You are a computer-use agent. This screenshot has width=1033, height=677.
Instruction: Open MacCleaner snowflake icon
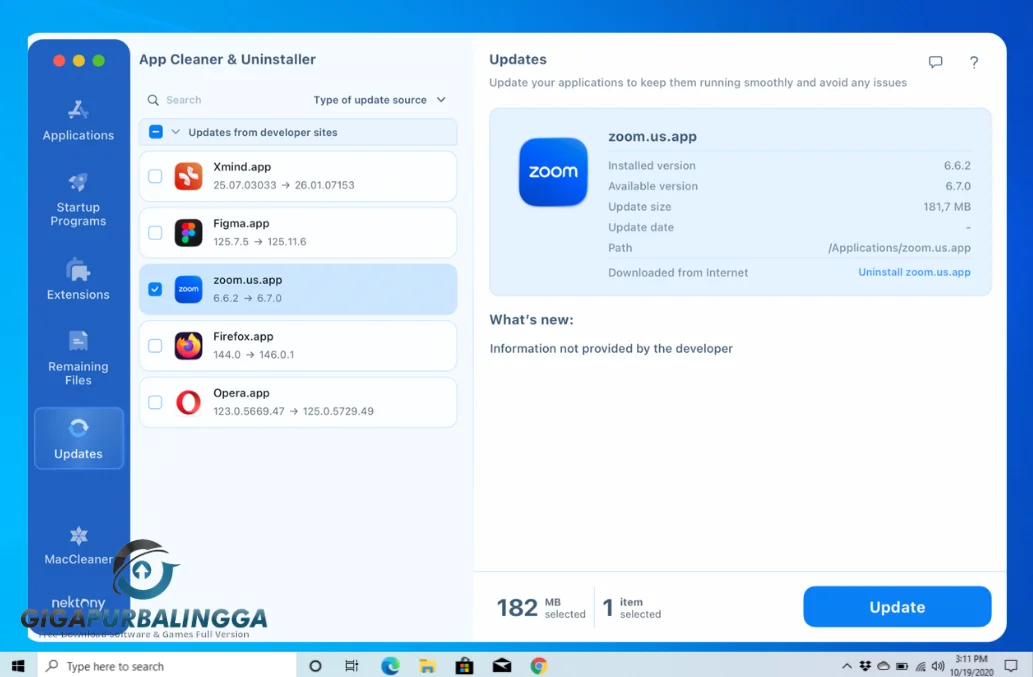coord(78,535)
